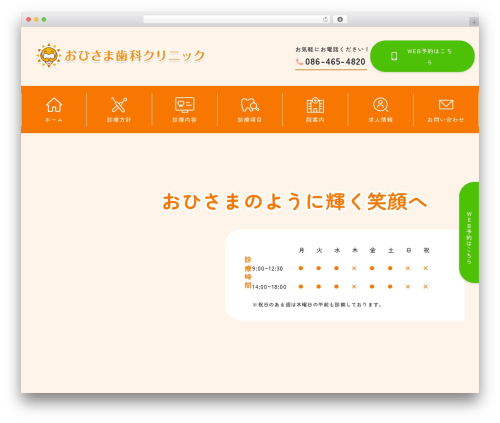The image size is (500, 423).
Task: Click the tooth with magnifier icon
Action: point(250,105)
